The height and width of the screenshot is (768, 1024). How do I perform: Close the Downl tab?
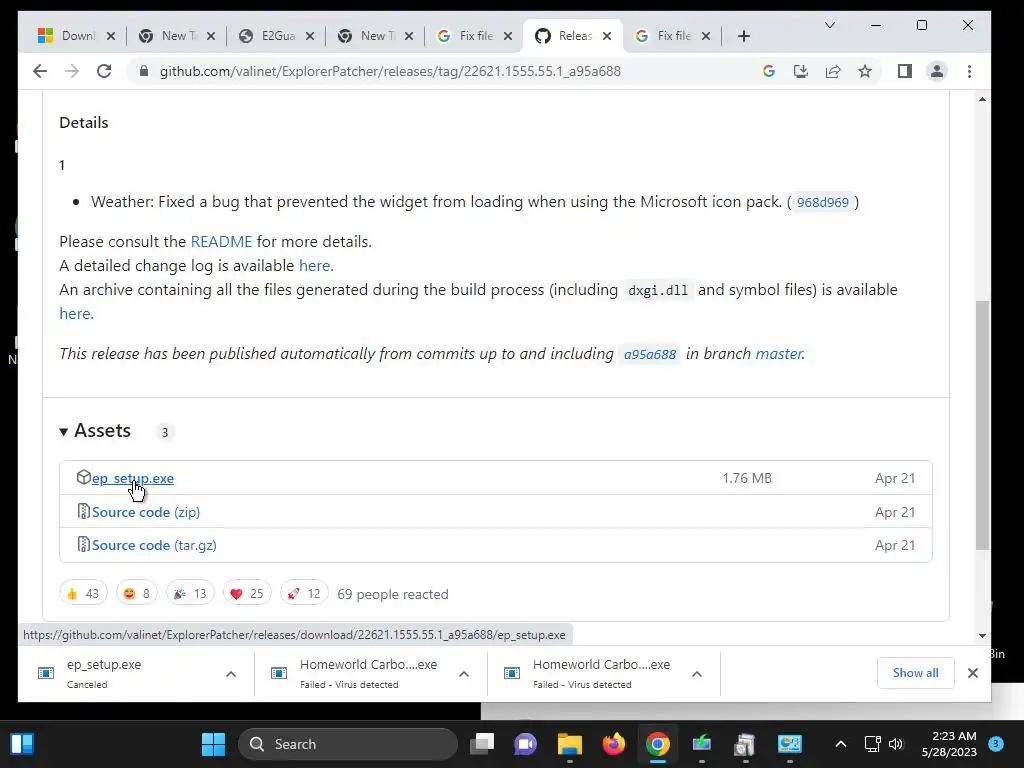click(111, 36)
